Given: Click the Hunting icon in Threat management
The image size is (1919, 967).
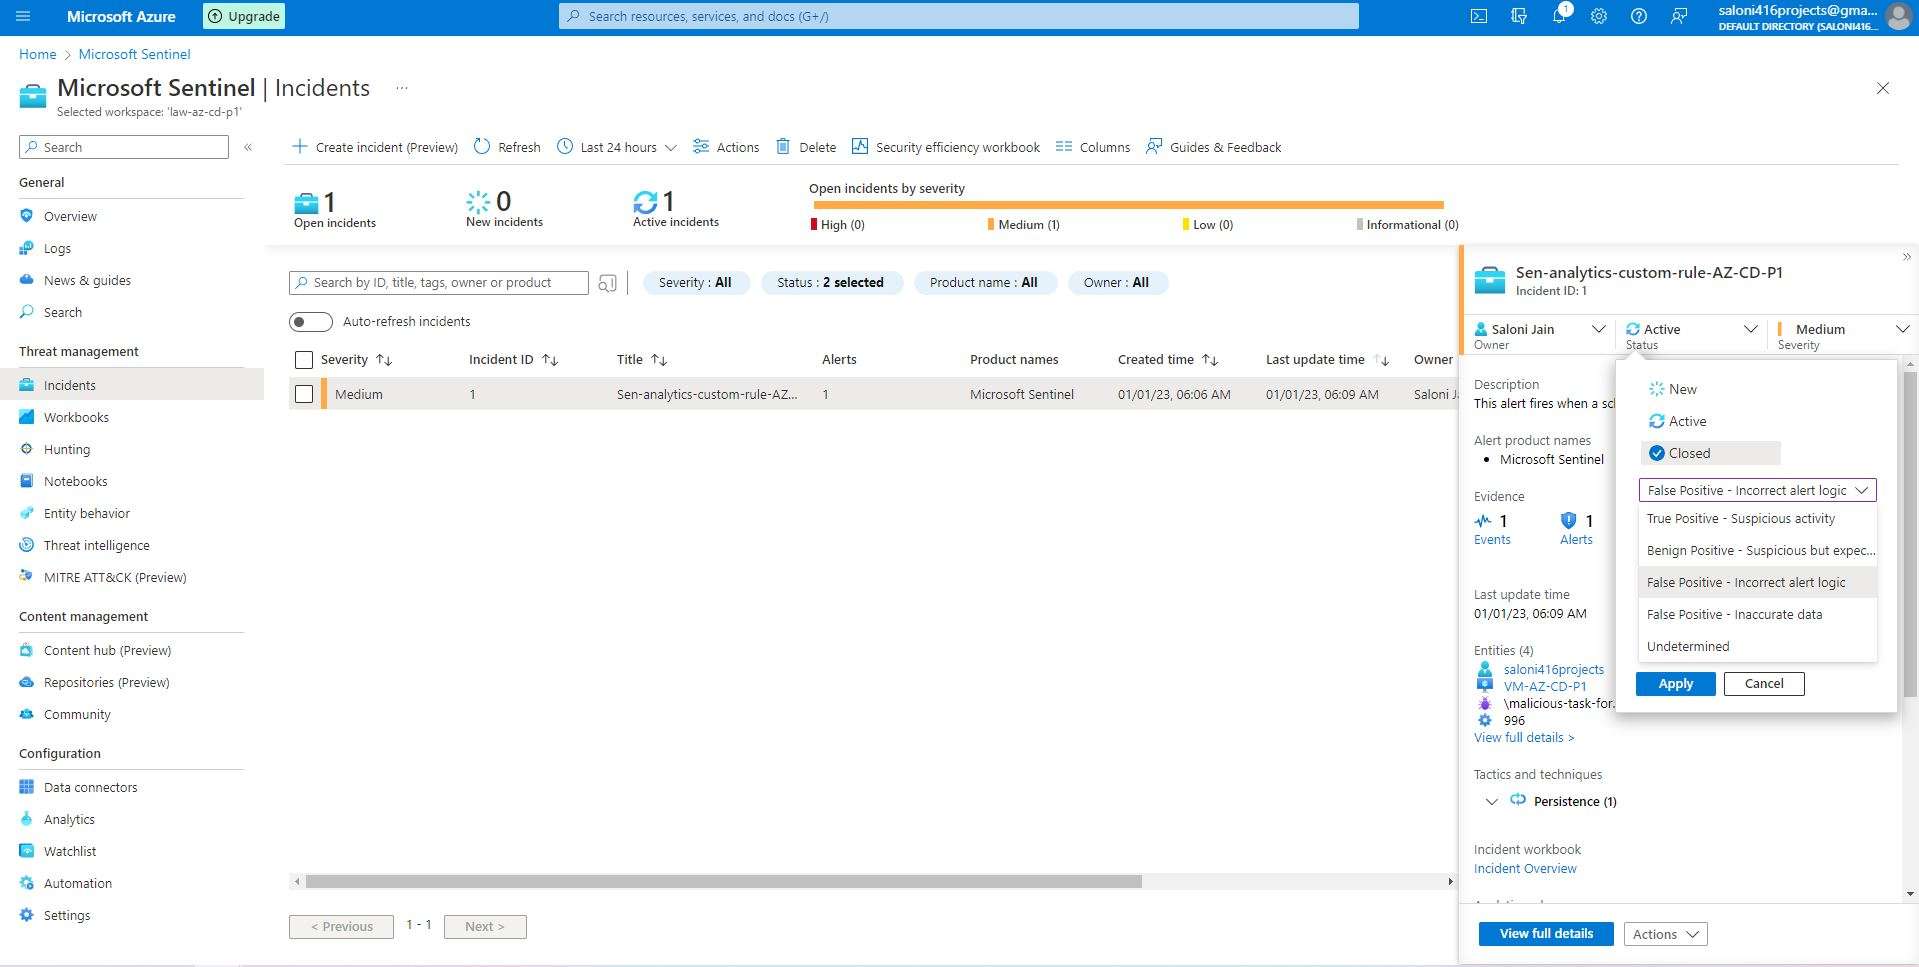Looking at the screenshot, I should 27,449.
